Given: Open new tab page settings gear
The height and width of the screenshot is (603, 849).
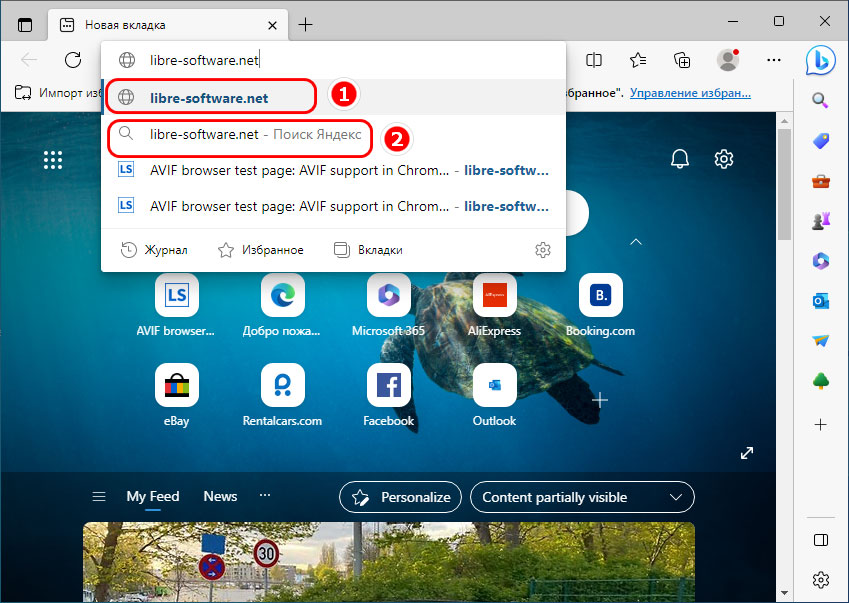Looking at the screenshot, I should pyautogui.click(x=723, y=159).
